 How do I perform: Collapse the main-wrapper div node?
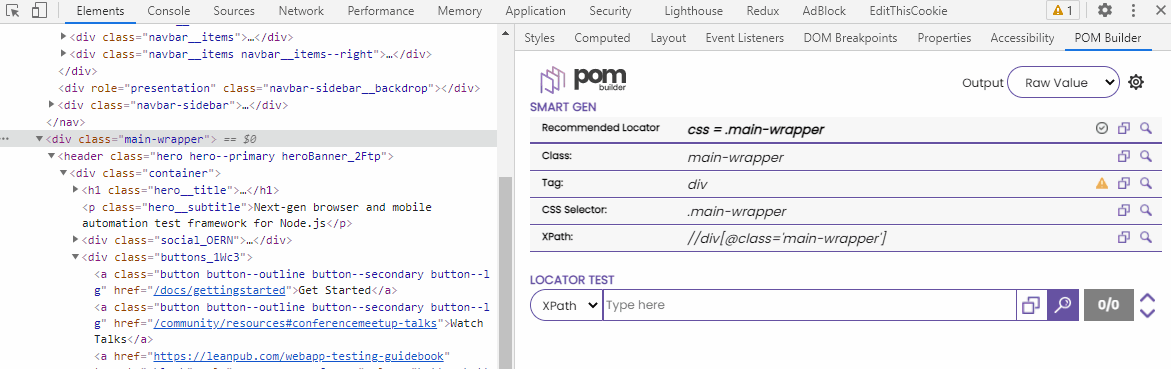[39, 139]
